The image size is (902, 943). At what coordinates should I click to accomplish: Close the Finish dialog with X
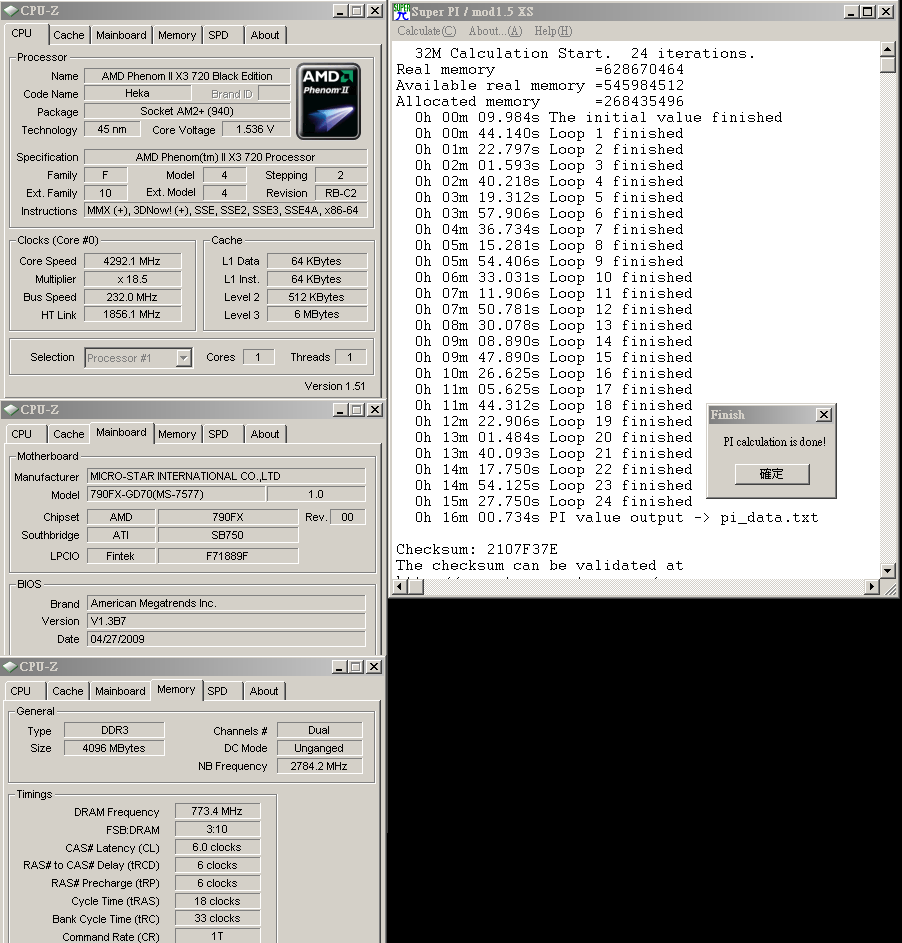pyautogui.click(x=824, y=414)
